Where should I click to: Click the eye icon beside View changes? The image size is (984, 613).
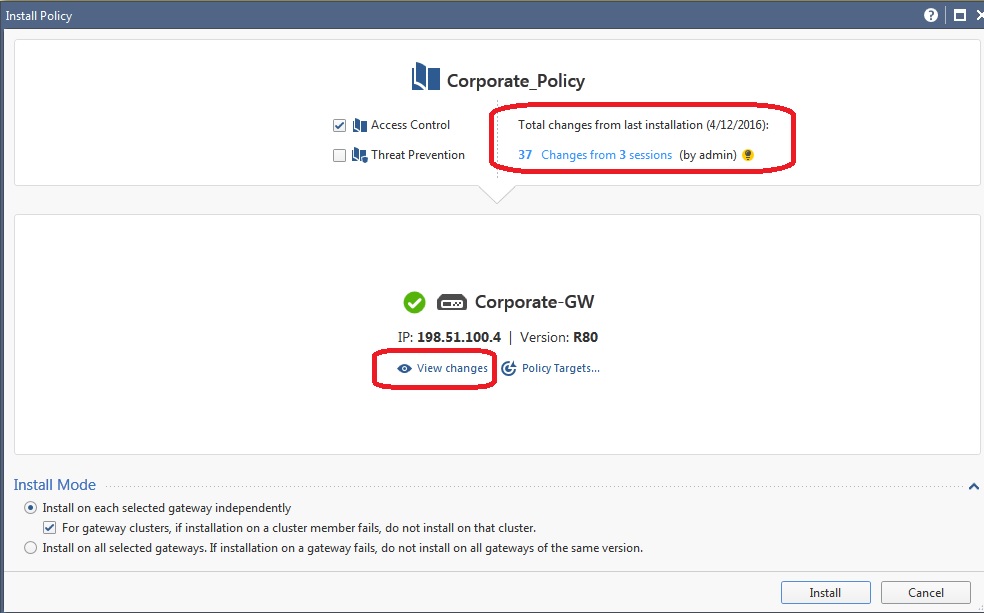click(x=404, y=368)
